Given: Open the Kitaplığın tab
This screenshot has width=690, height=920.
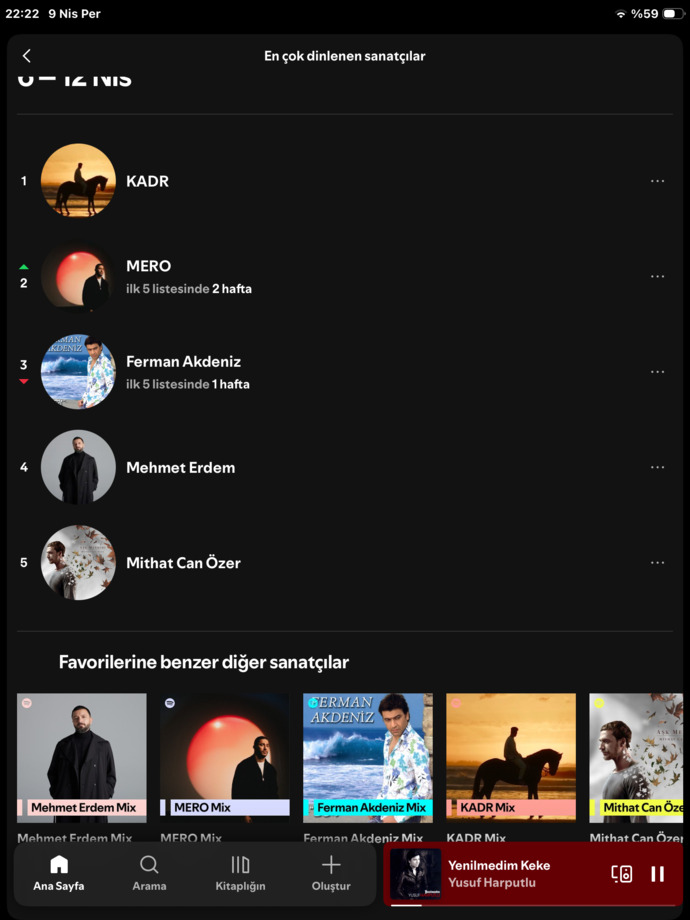Looking at the screenshot, I should pyautogui.click(x=240, y=873).
